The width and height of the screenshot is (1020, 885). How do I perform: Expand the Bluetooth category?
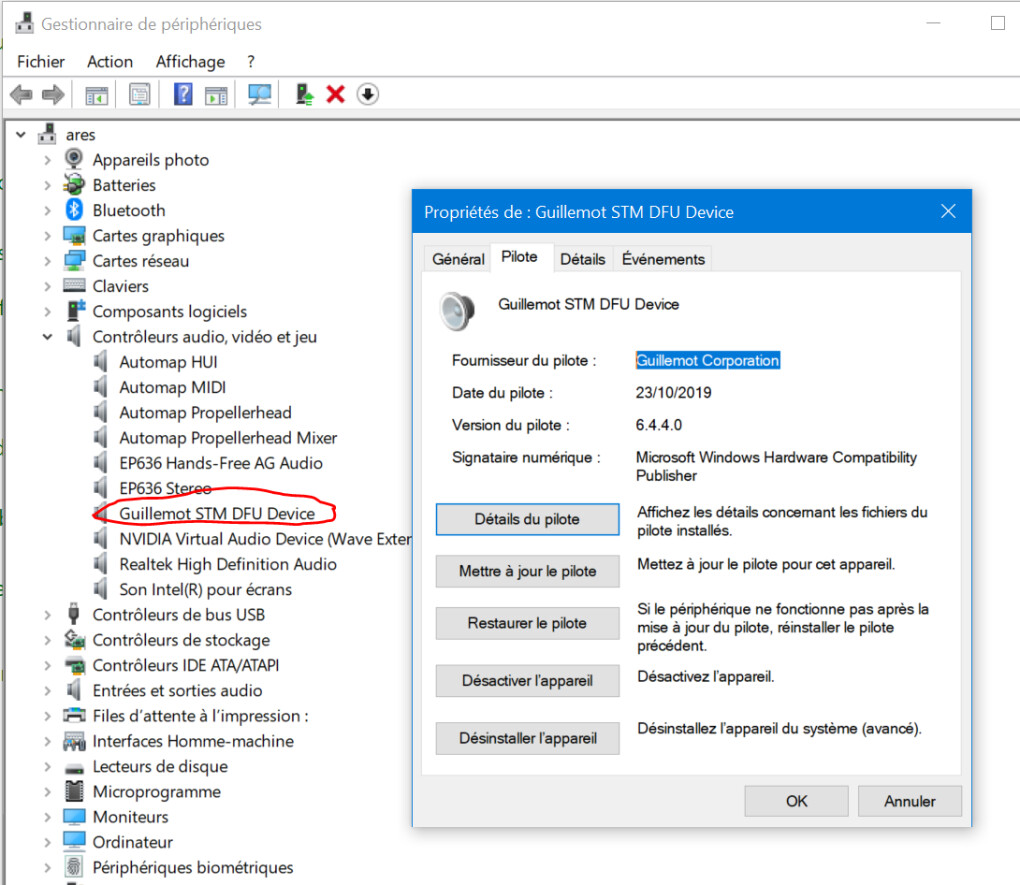tap(47, 211)
